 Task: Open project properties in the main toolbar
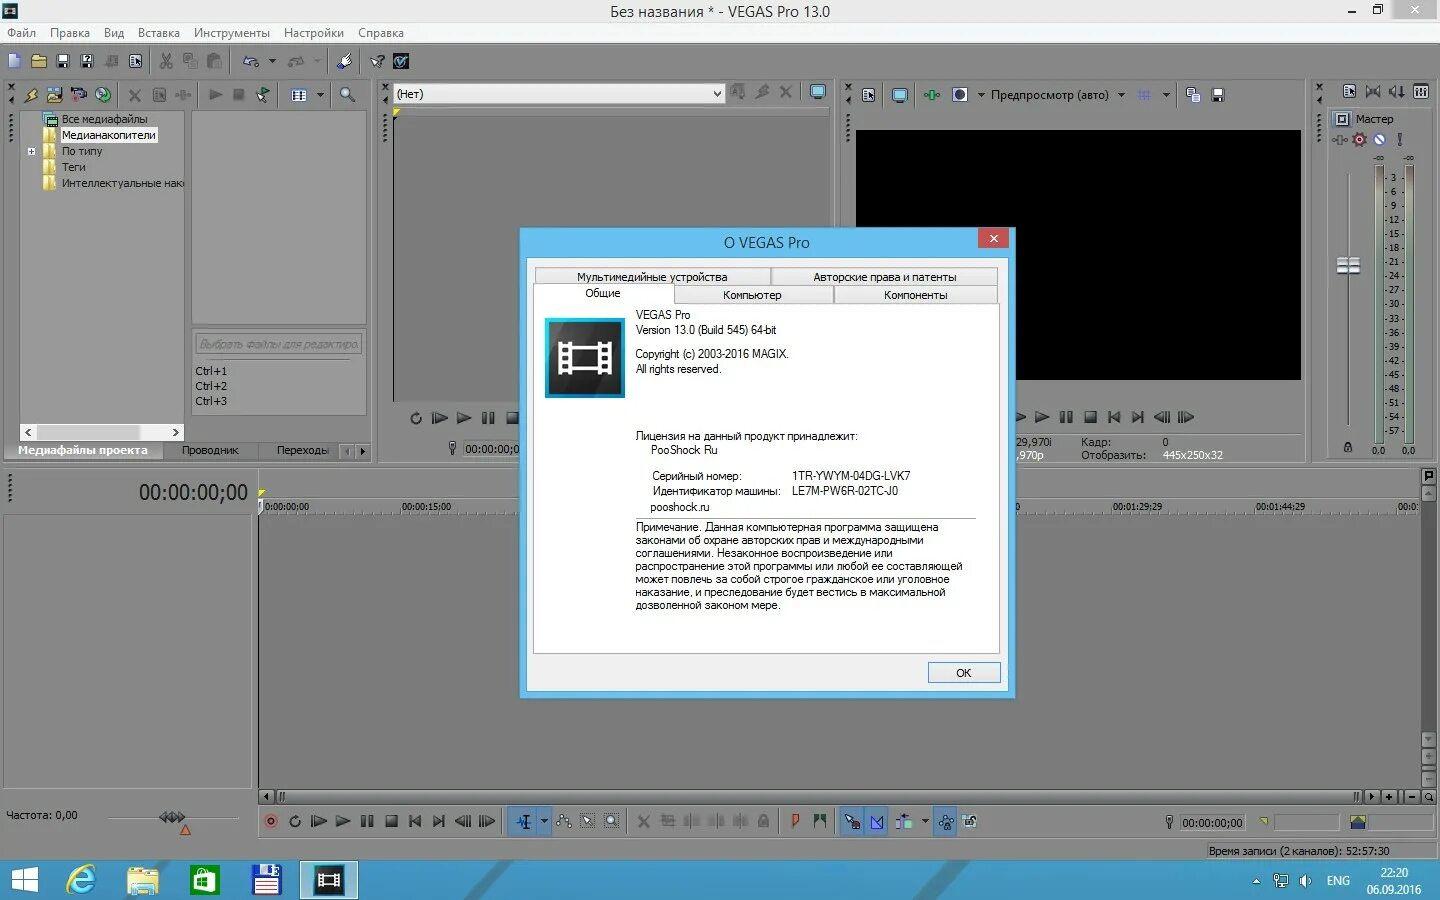[136, 61]
